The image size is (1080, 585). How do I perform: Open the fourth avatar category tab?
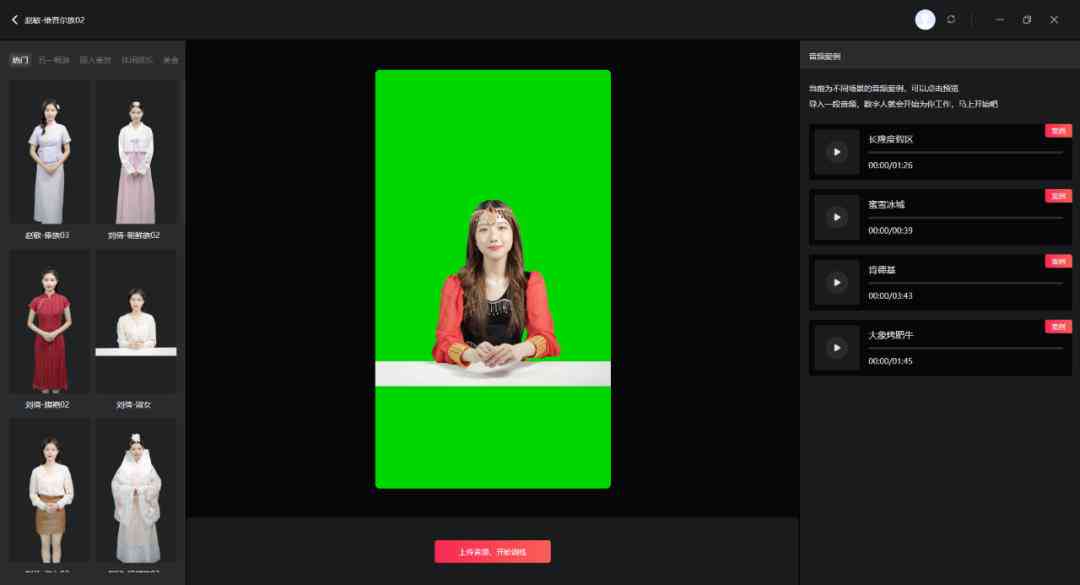(137, 60)
